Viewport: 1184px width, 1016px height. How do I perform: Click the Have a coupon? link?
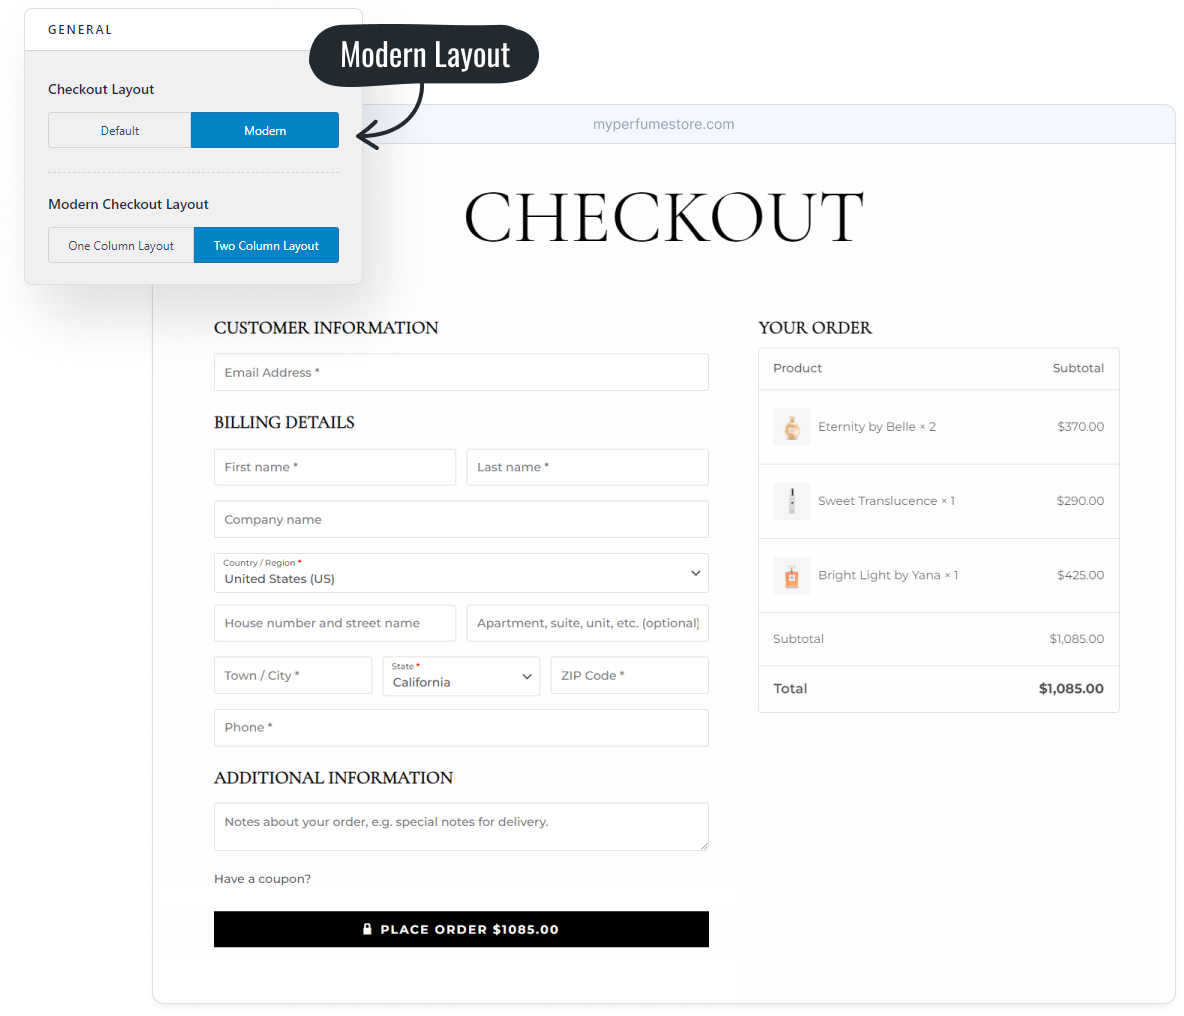click(262, 879)
